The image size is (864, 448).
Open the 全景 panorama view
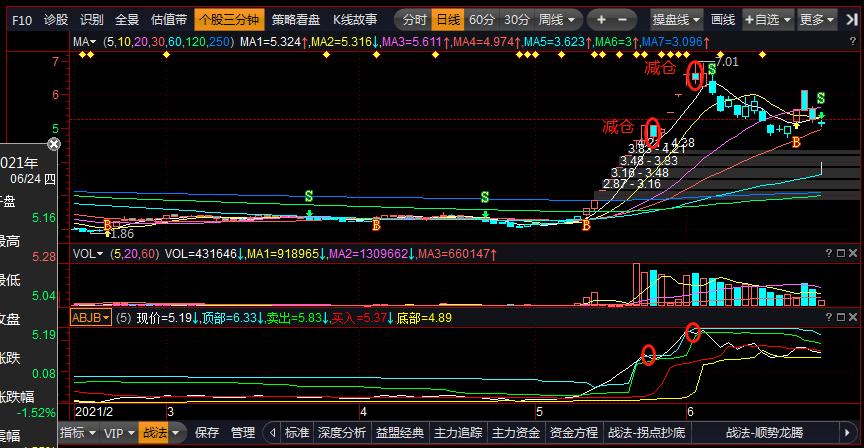pos(127,20)
